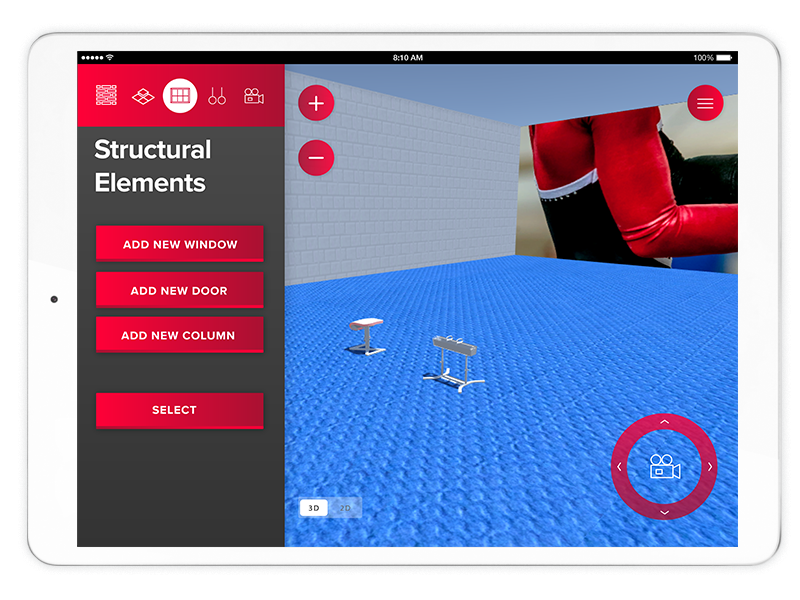This screenshot has width=800, height=600.
Task: Pan the camera right with the right chevron
Action: coord(710,466)
